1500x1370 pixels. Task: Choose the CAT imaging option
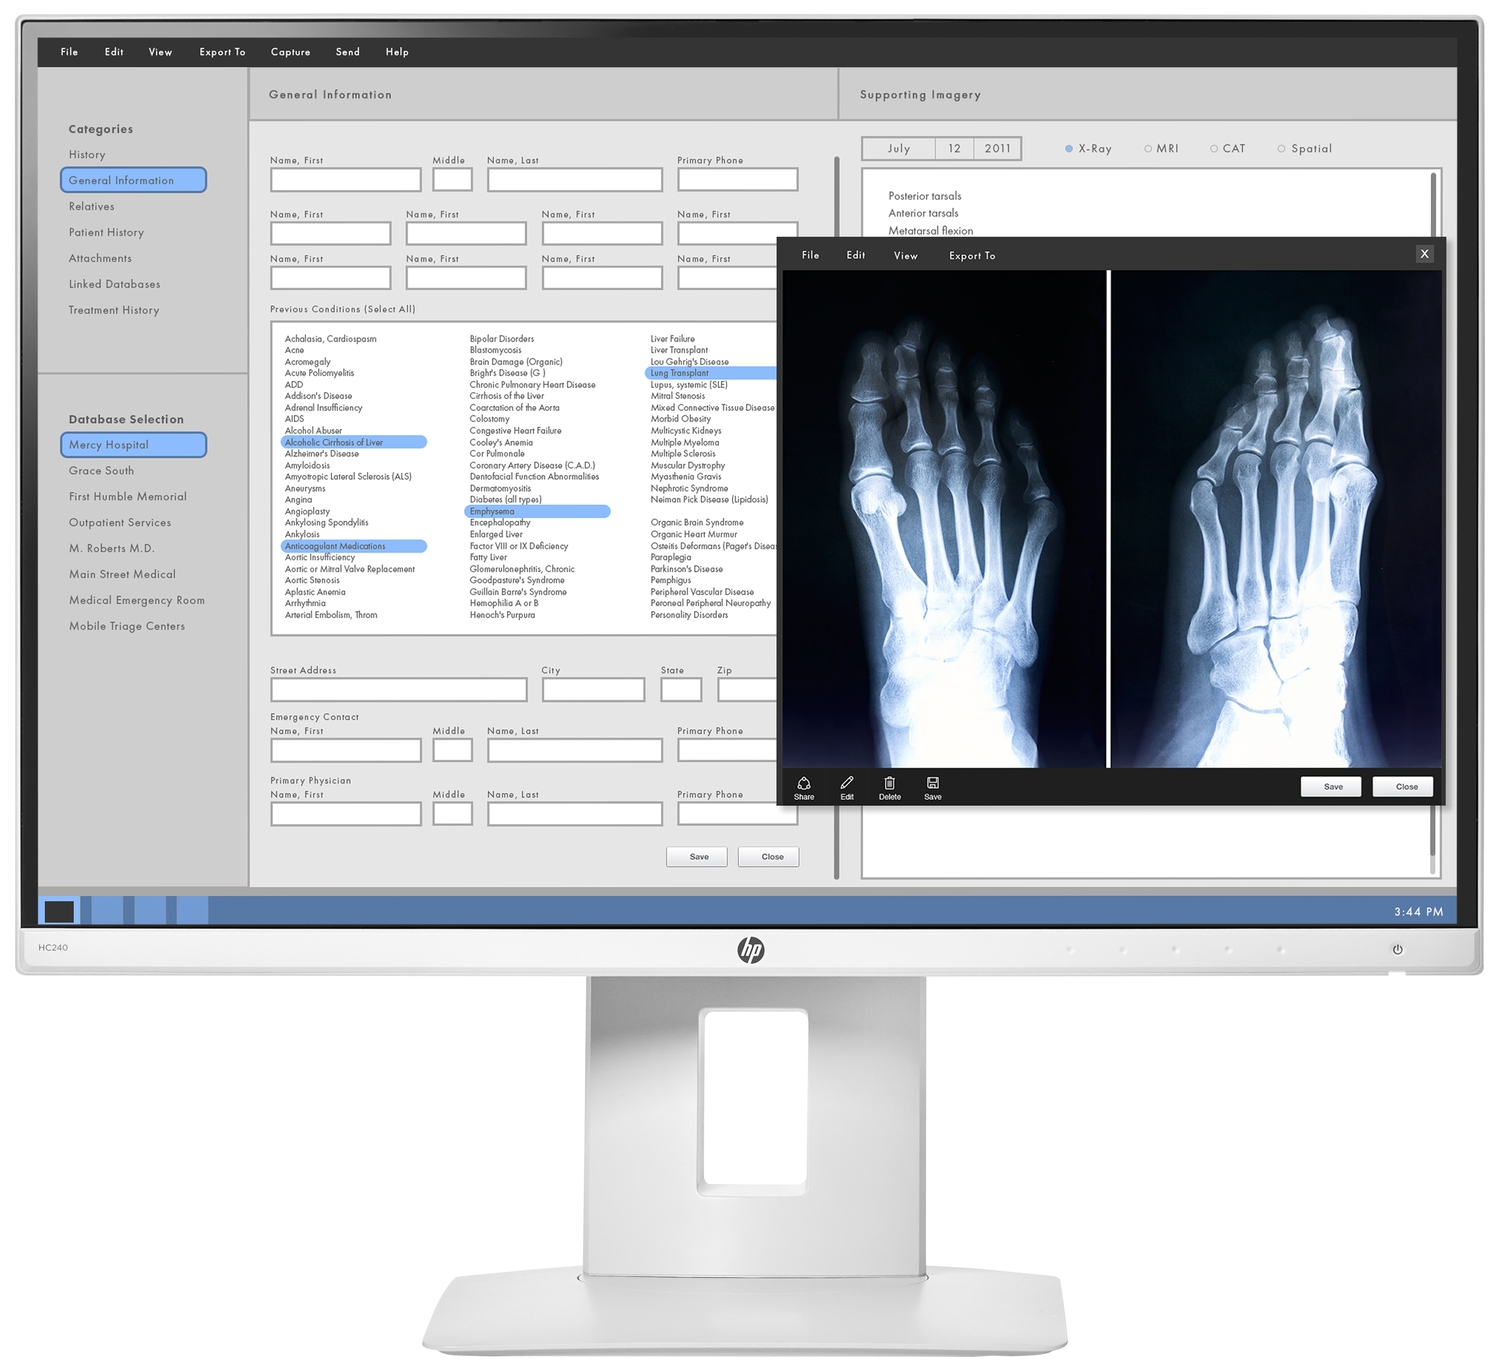(x=1214, y=149)
